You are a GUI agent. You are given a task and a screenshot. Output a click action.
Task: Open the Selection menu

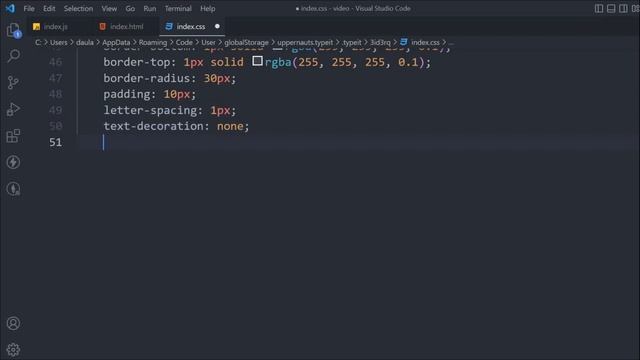[x=78, y=9]
